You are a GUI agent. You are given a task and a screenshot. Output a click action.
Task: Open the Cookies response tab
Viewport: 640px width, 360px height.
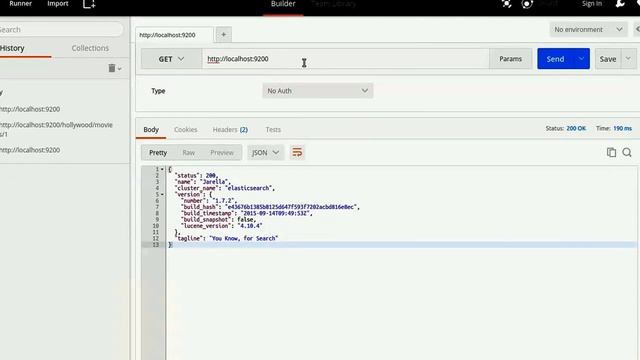(x=186, y=129)
